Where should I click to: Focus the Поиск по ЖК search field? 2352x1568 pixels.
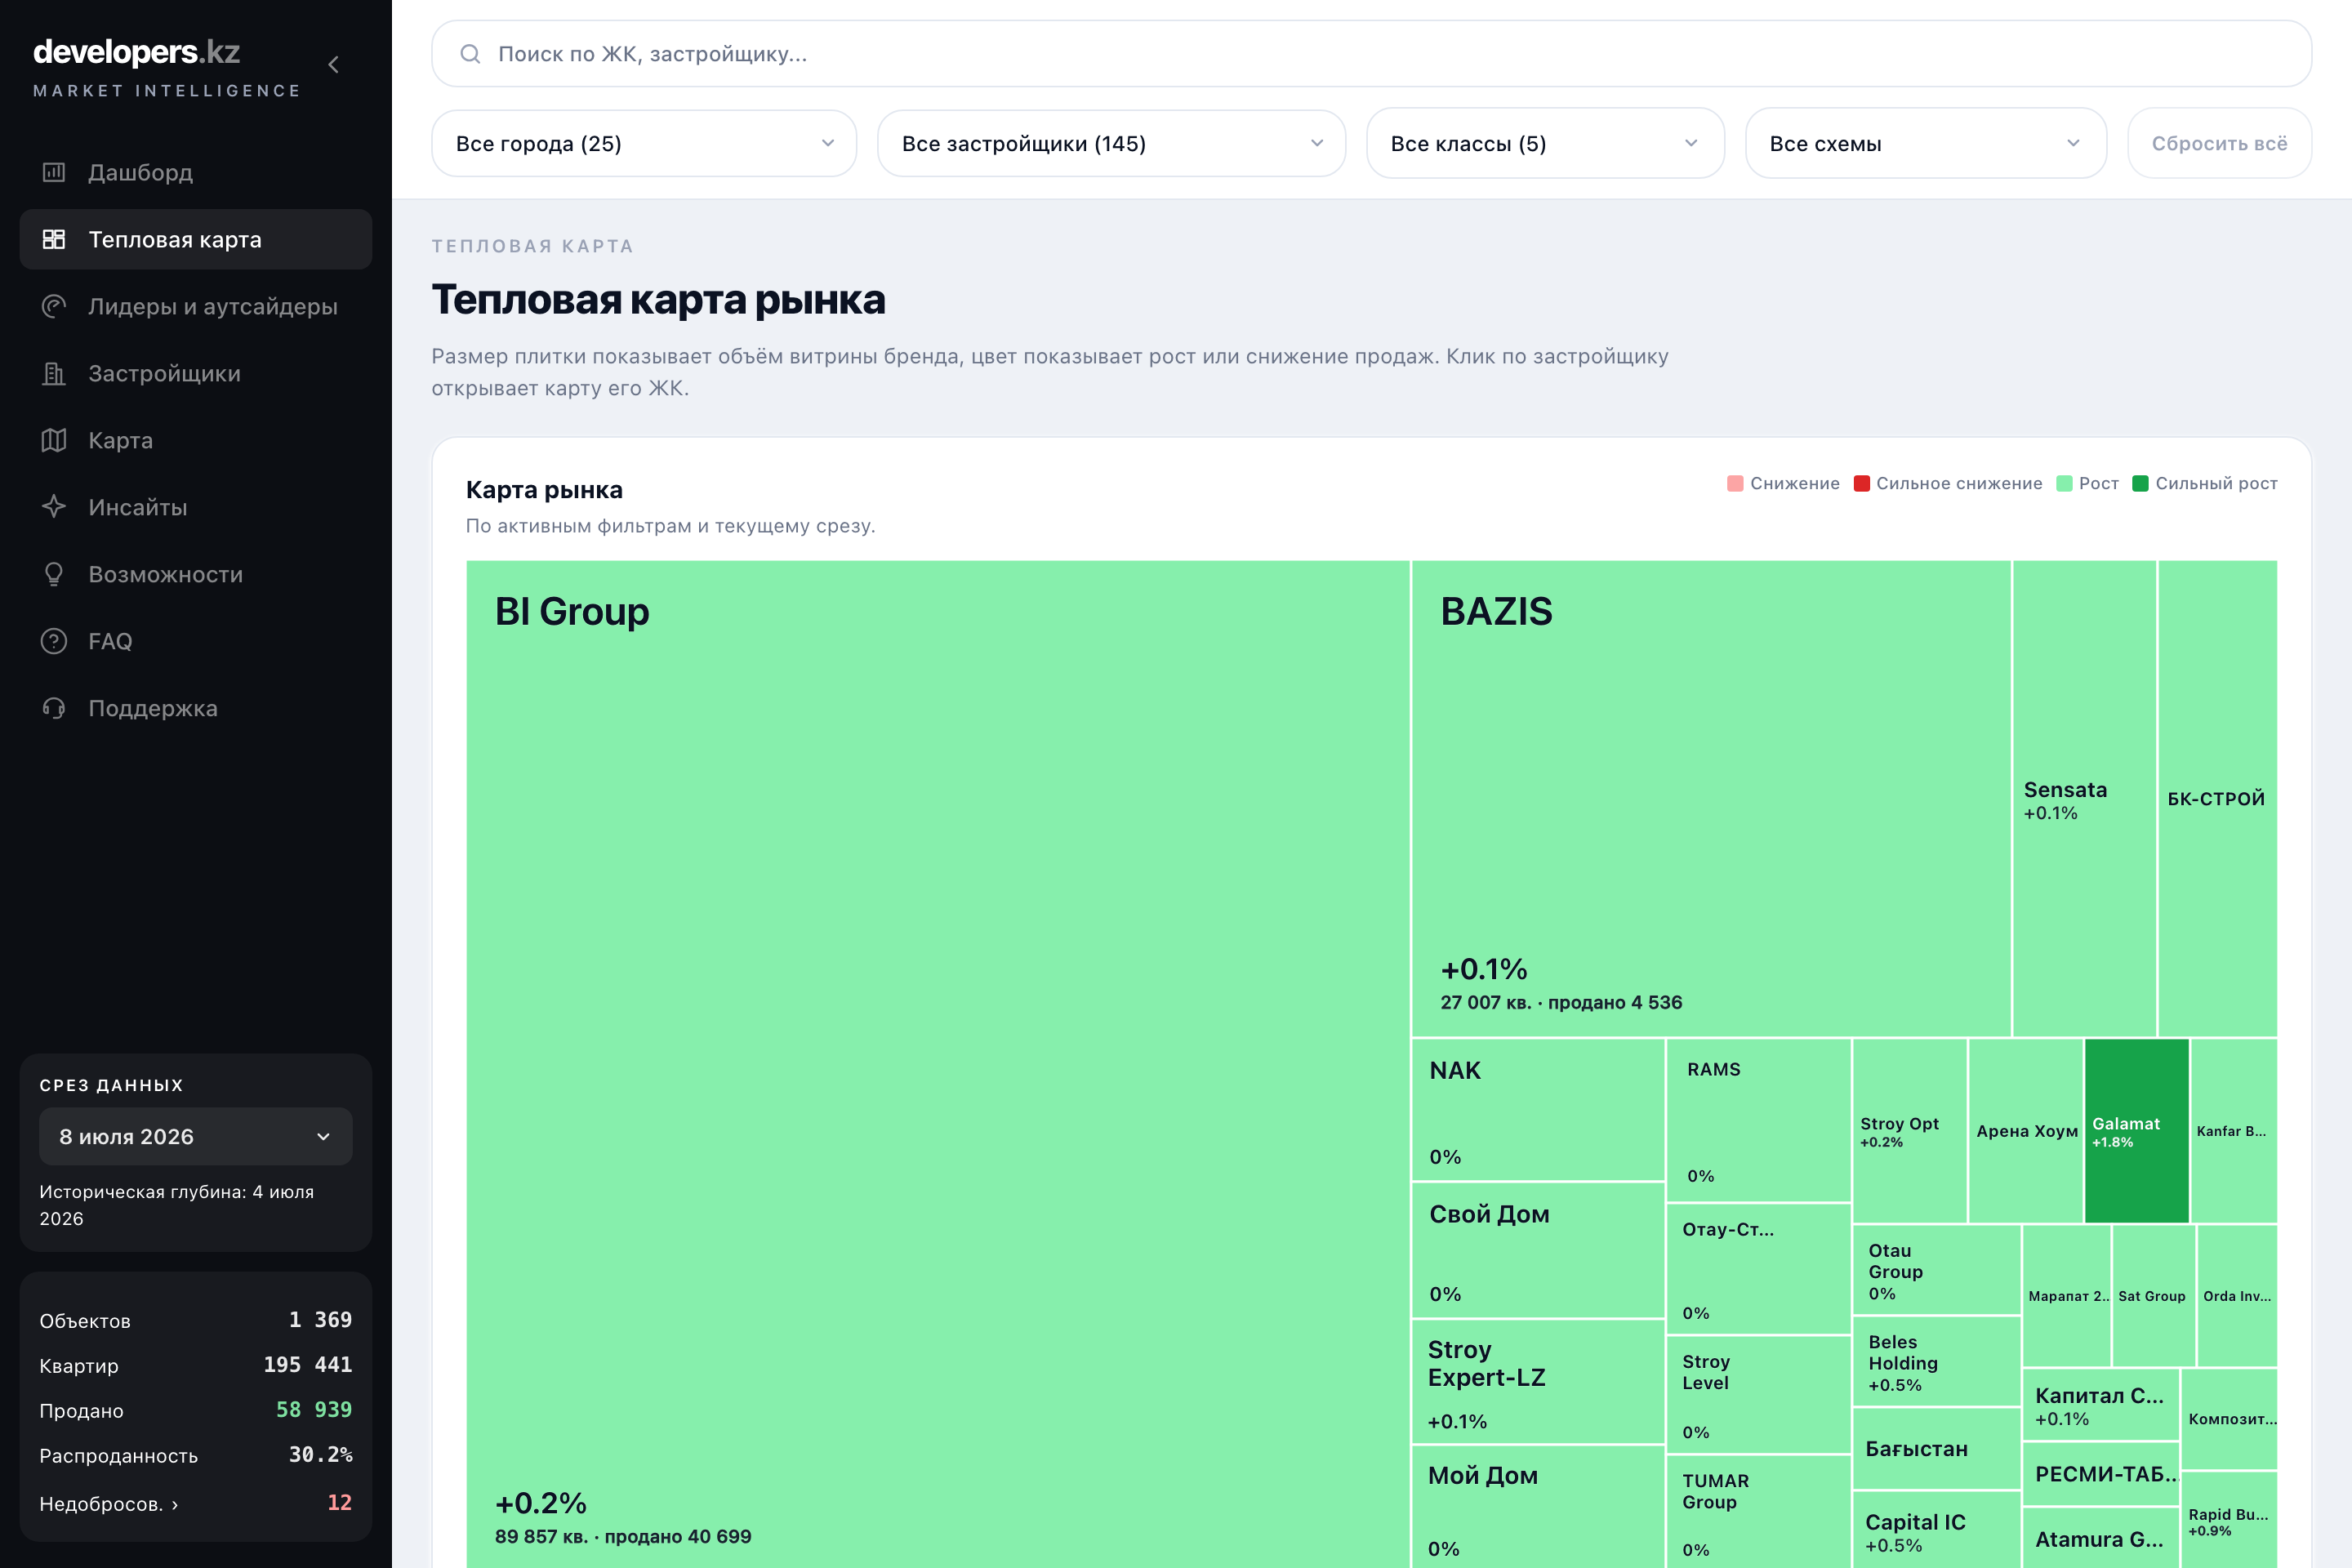point(1371,54)
